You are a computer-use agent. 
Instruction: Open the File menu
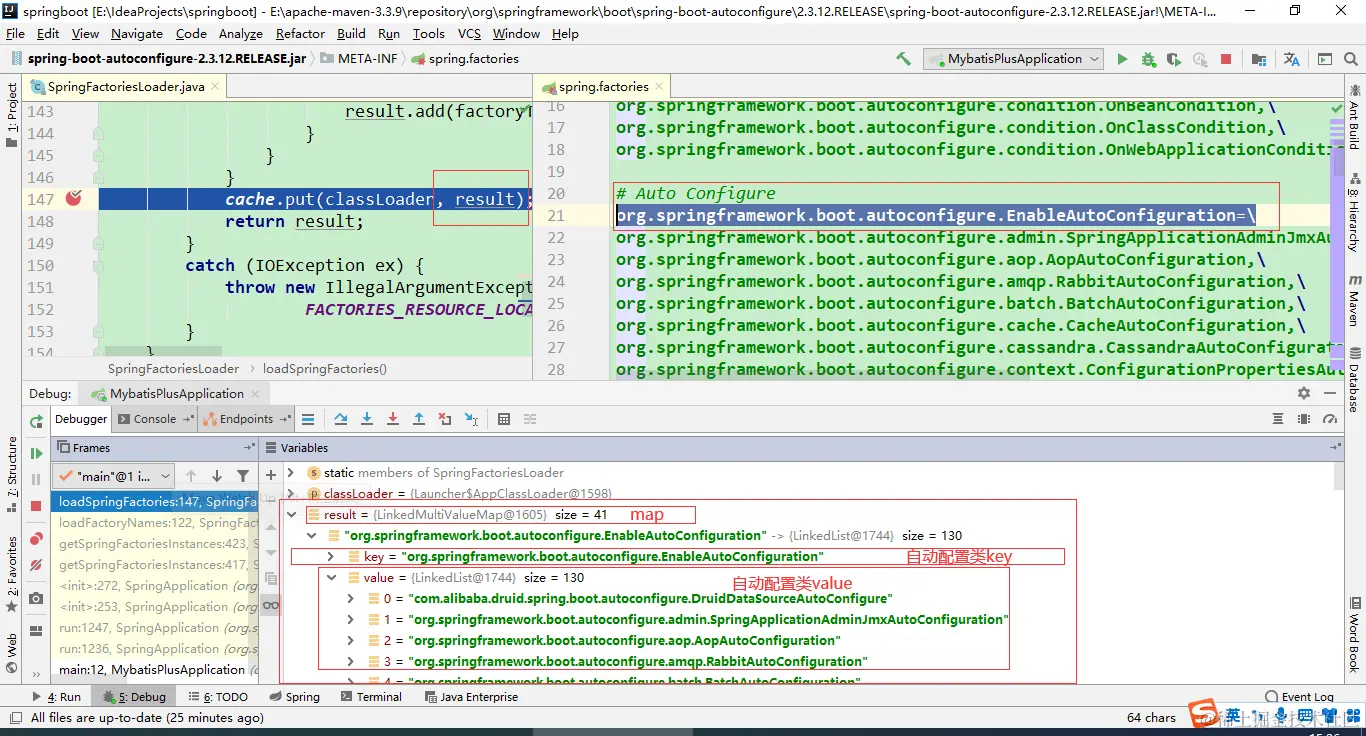click(x=15, y=33)
